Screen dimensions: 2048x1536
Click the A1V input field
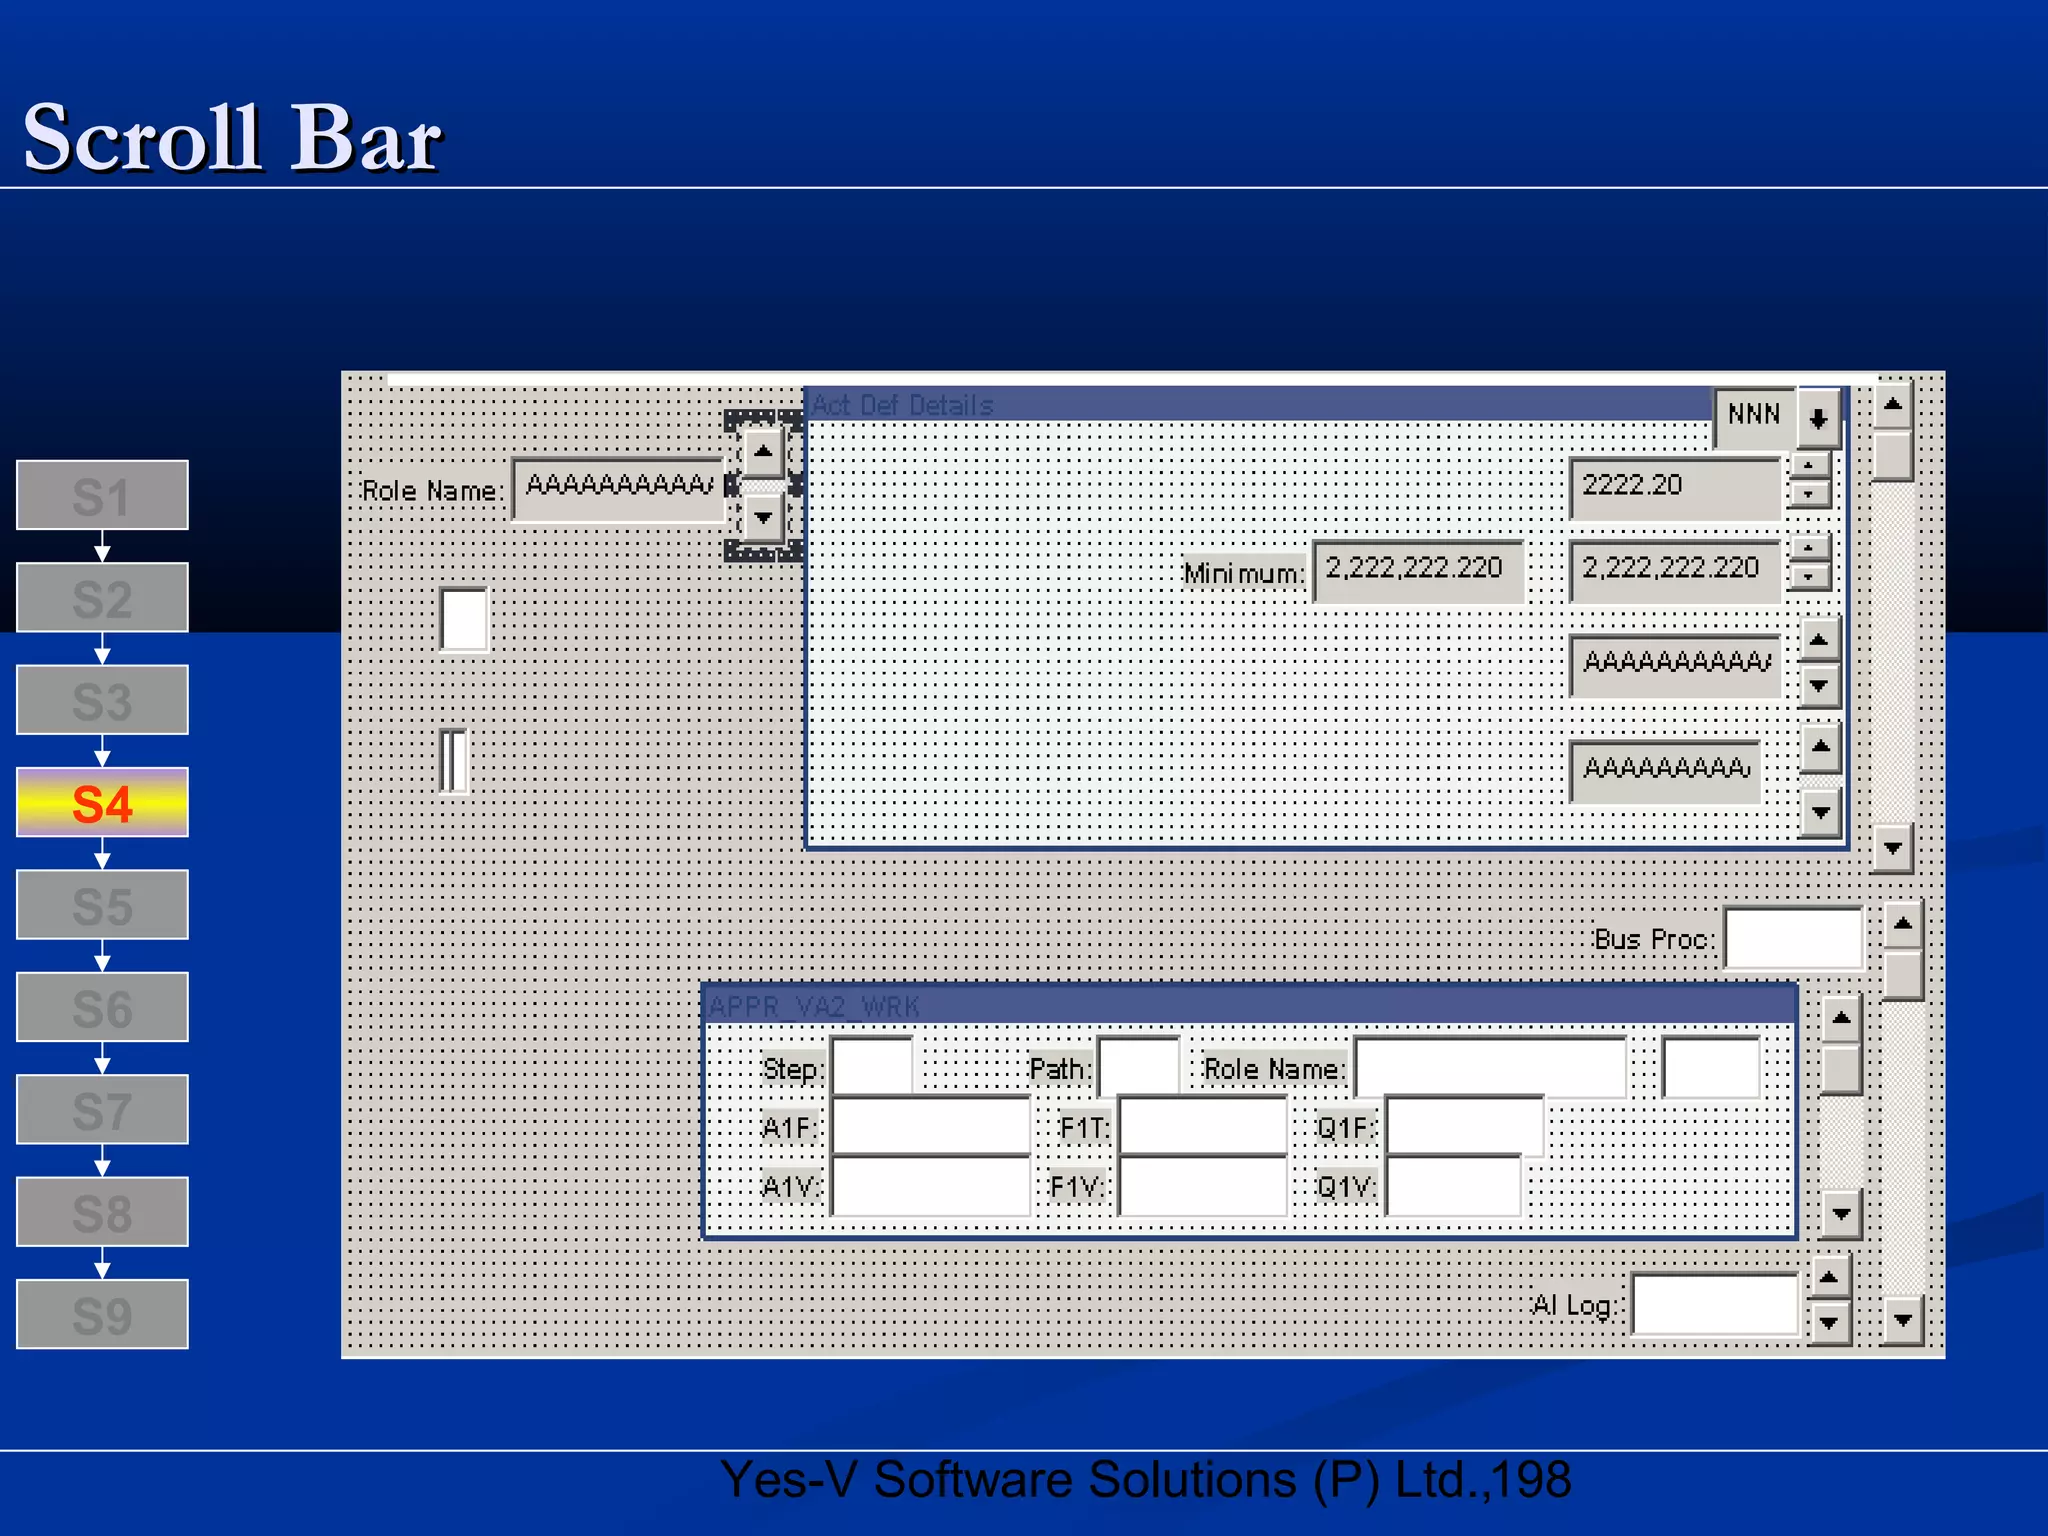931,1185
